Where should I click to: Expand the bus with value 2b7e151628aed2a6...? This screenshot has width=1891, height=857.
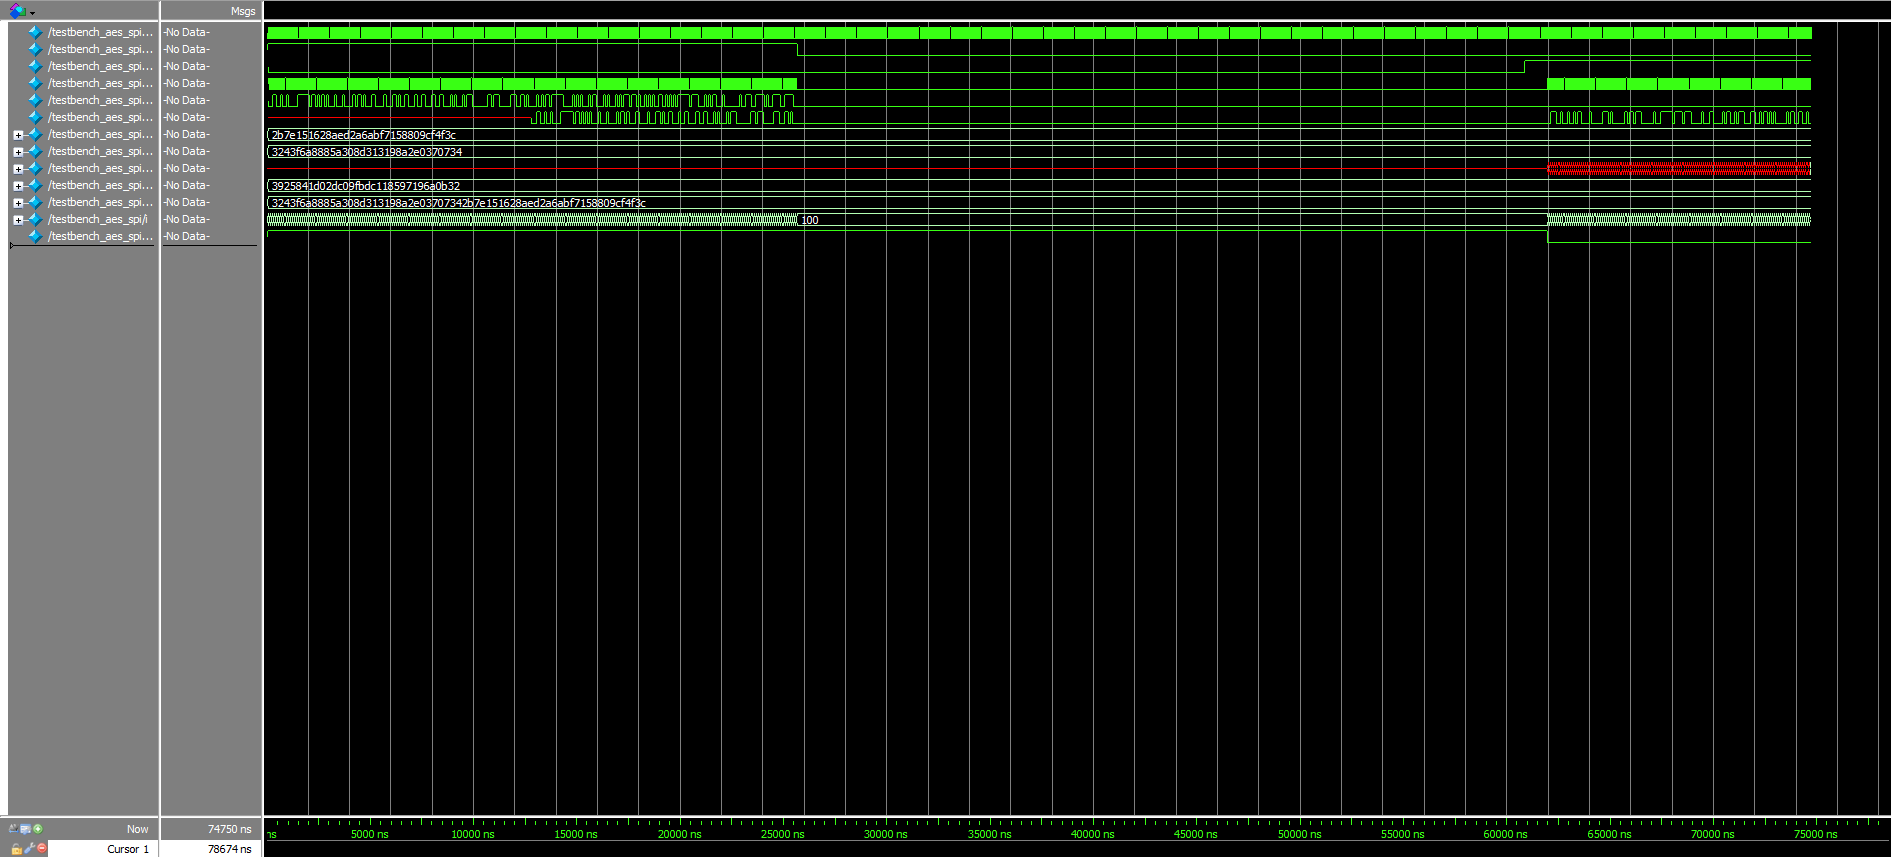point(18,135)
